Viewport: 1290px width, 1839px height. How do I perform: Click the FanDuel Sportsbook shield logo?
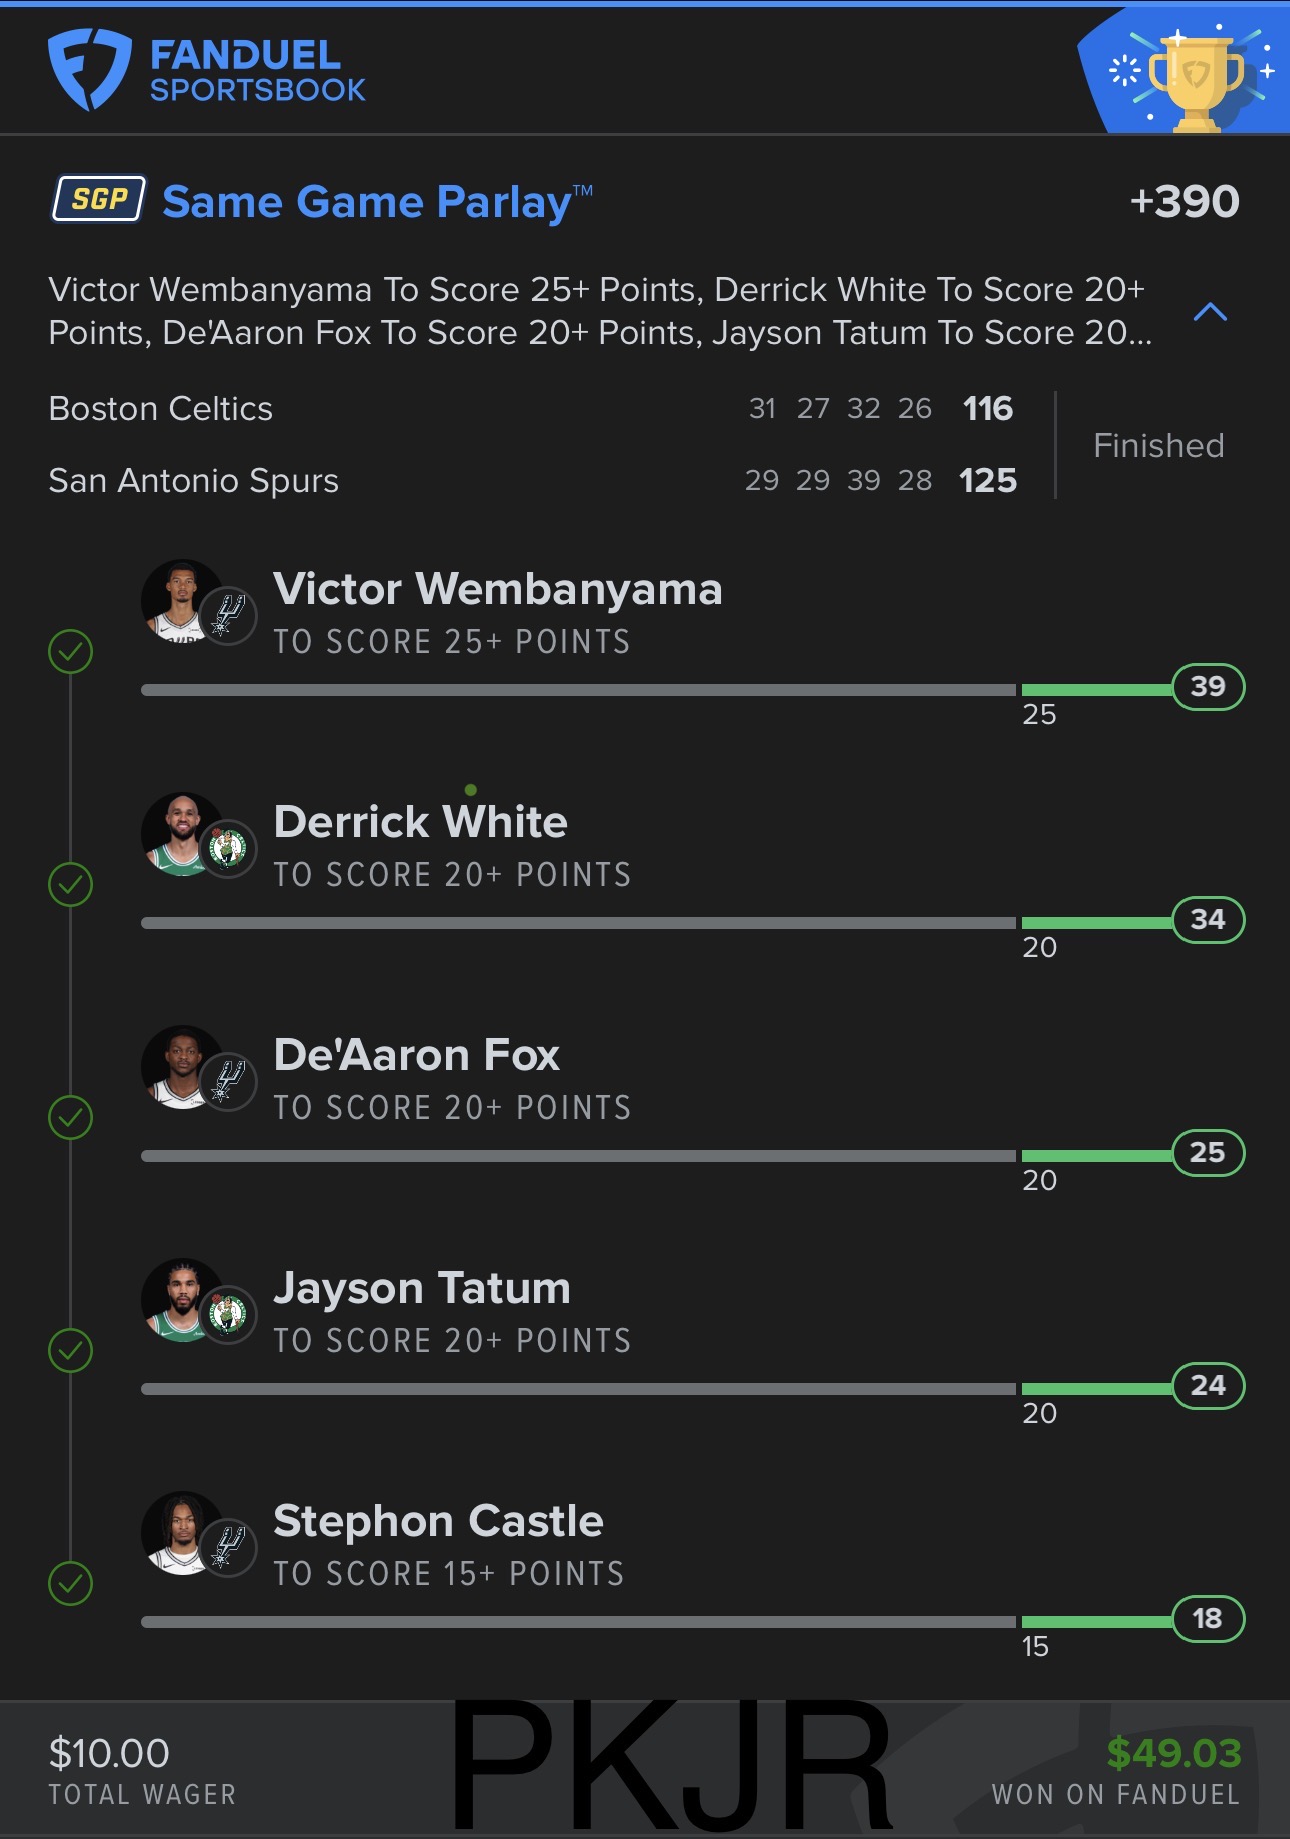point(90,69)
